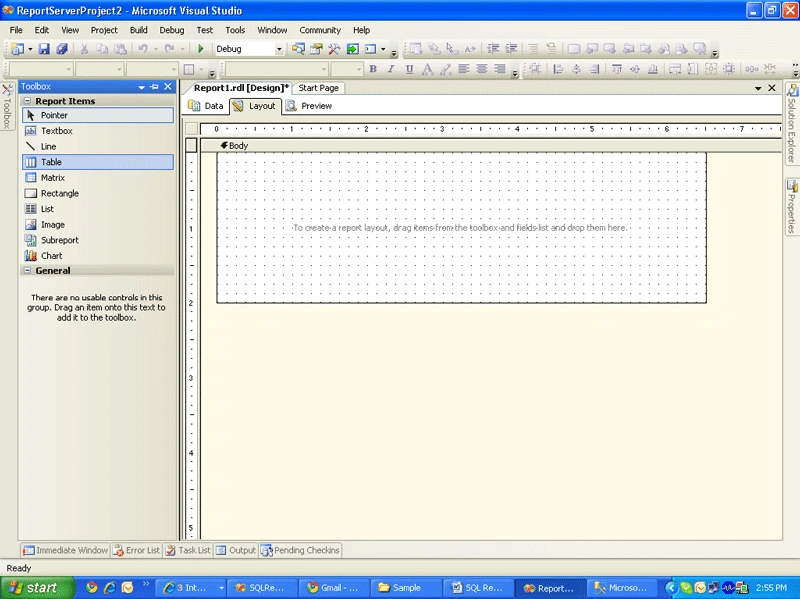Viewport: 800px width, 599px height.
Task: Collapse the General toolbox group
Action: [x=28, y=270]
